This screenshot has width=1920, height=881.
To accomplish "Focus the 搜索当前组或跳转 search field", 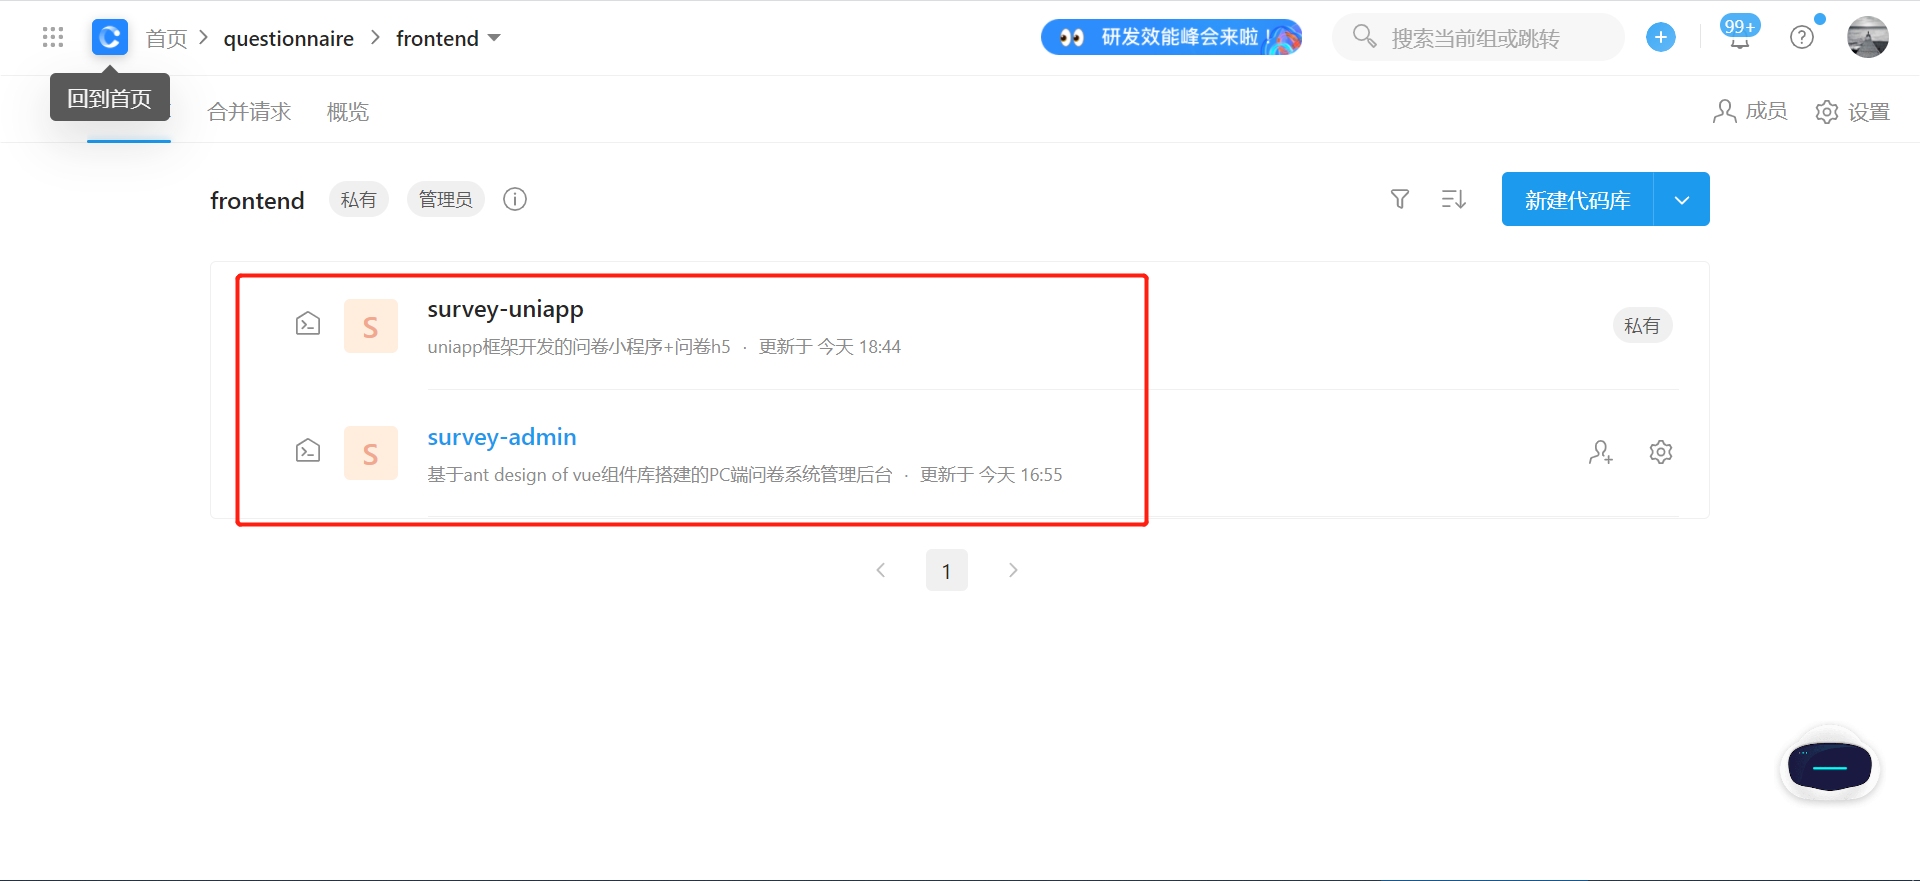I will coord(1478,38).
